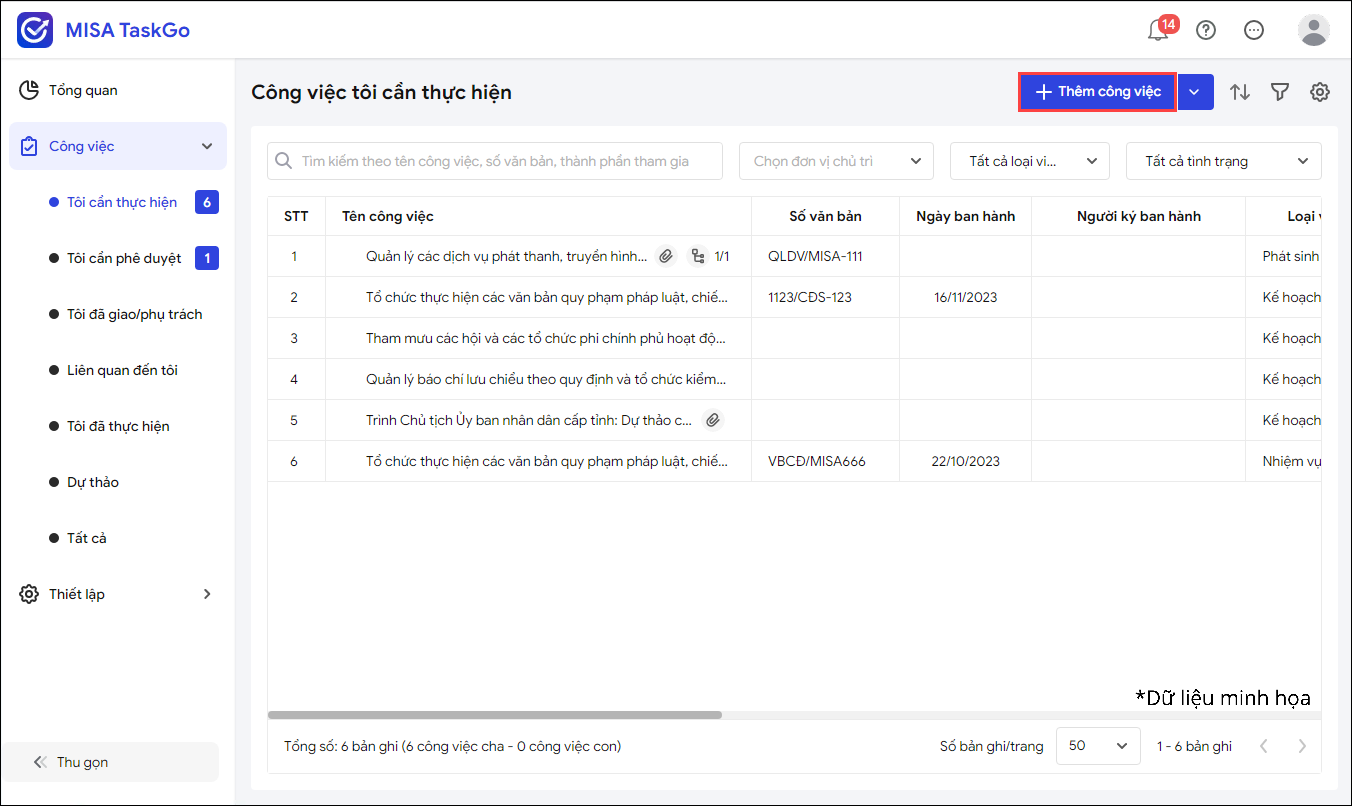Click the Thêm công việc button
This screenshot has height=806, width=1352.
tap(1098, 92)
